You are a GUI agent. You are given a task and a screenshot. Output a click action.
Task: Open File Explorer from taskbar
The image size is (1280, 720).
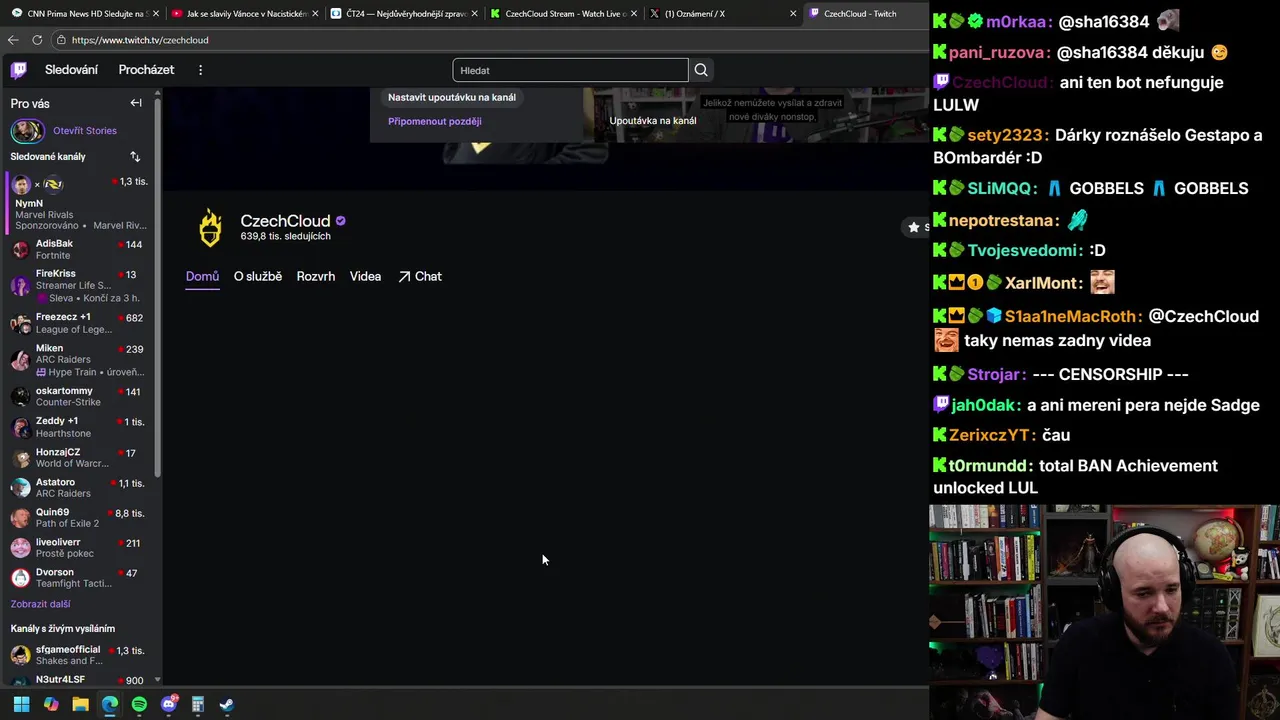click(x=80, y=704)
